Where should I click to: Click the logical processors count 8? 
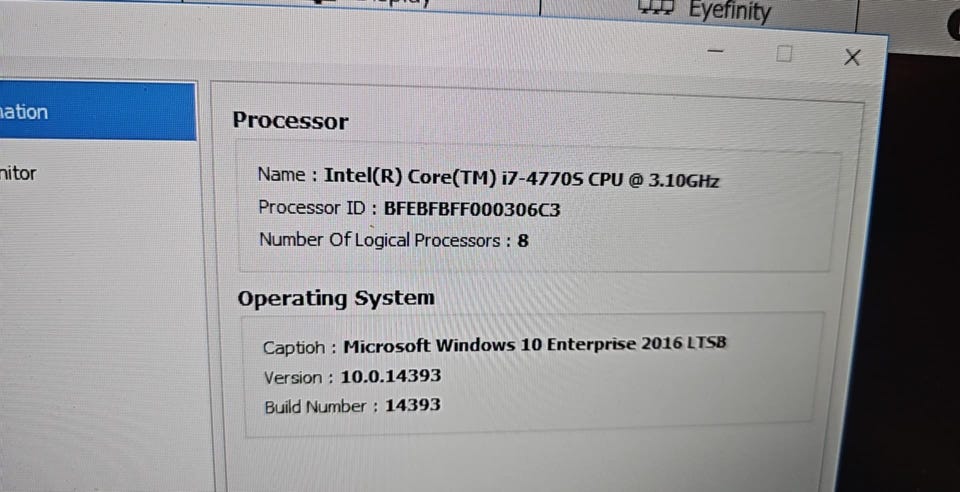tap(523, 241)
